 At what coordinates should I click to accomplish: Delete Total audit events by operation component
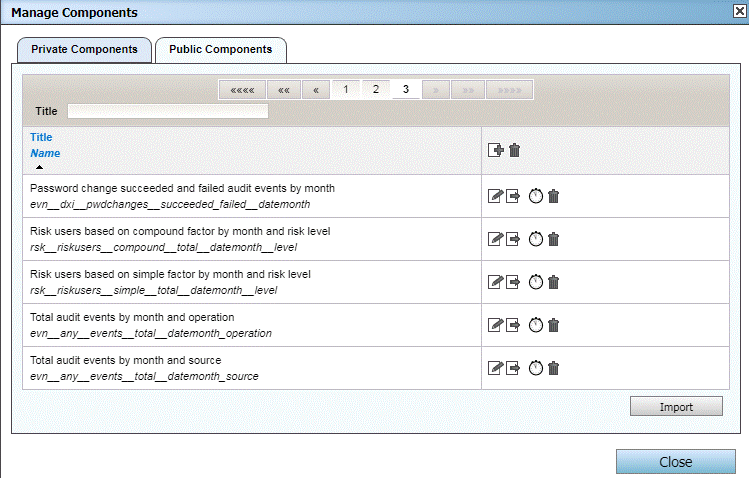point(553,325)
